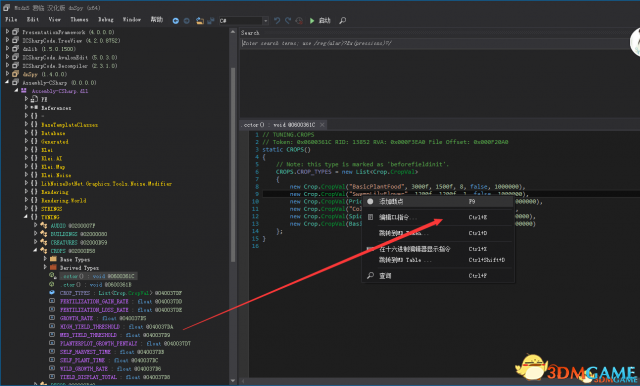Click the navigate forward arrow icon
The image size is (640, 386).
click(x=187, y=20)
